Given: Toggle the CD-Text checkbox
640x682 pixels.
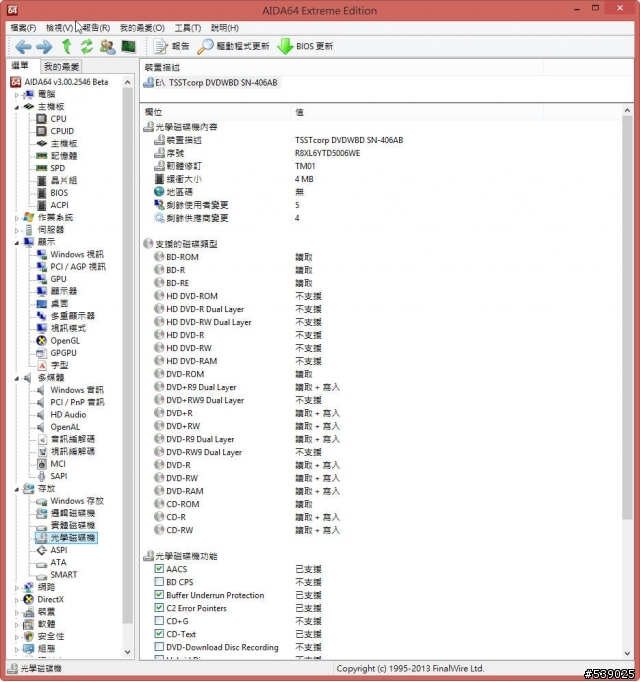Looking at the screenshot, I should [159, 634].
